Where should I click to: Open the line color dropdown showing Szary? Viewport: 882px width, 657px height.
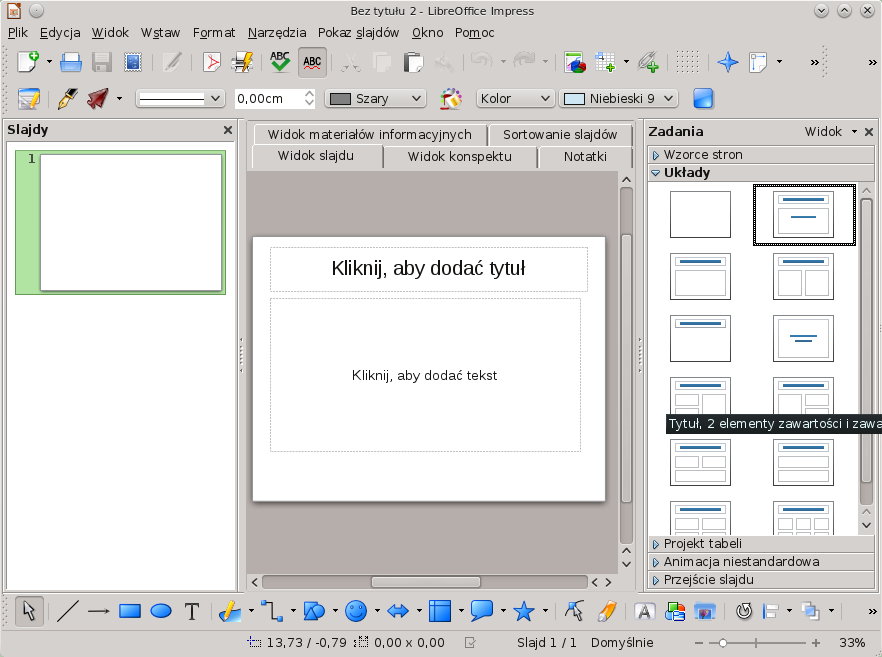376,99
